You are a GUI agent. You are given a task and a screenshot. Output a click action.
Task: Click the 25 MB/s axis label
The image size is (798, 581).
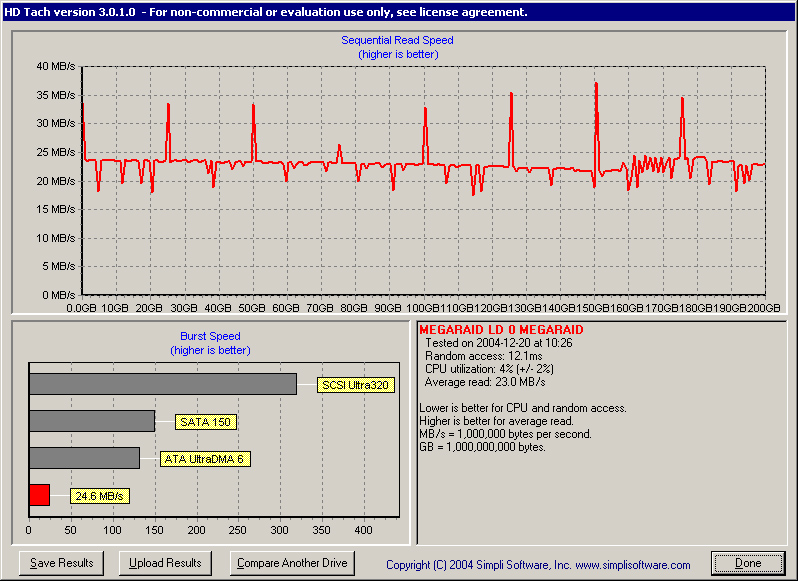(55, 152)
